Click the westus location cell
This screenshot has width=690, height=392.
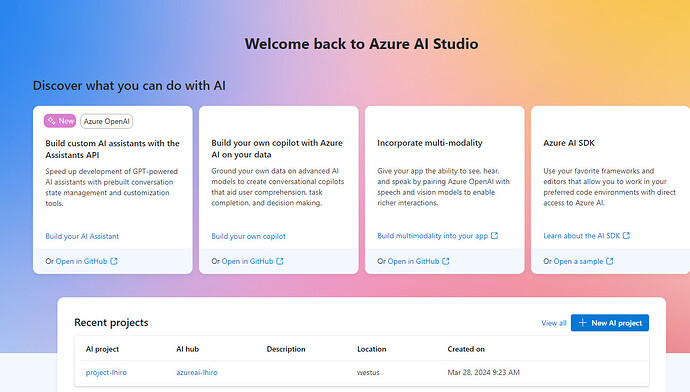[368, 373]
